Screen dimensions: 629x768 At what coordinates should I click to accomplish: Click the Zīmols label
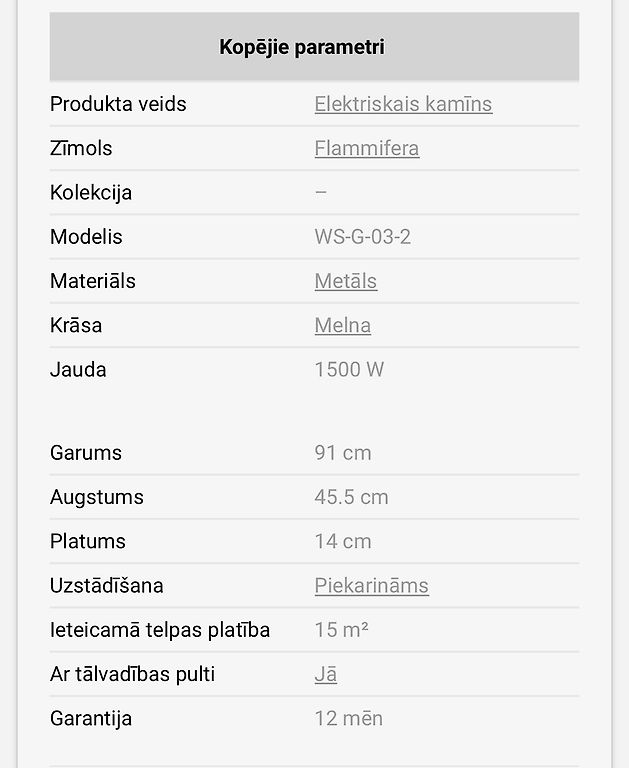point(81,148)
